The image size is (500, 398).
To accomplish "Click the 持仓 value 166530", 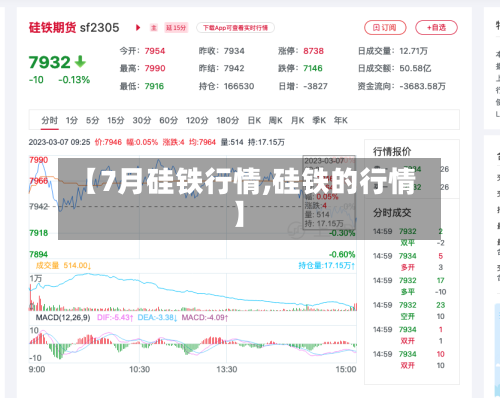I will click(x=239, y=86).
